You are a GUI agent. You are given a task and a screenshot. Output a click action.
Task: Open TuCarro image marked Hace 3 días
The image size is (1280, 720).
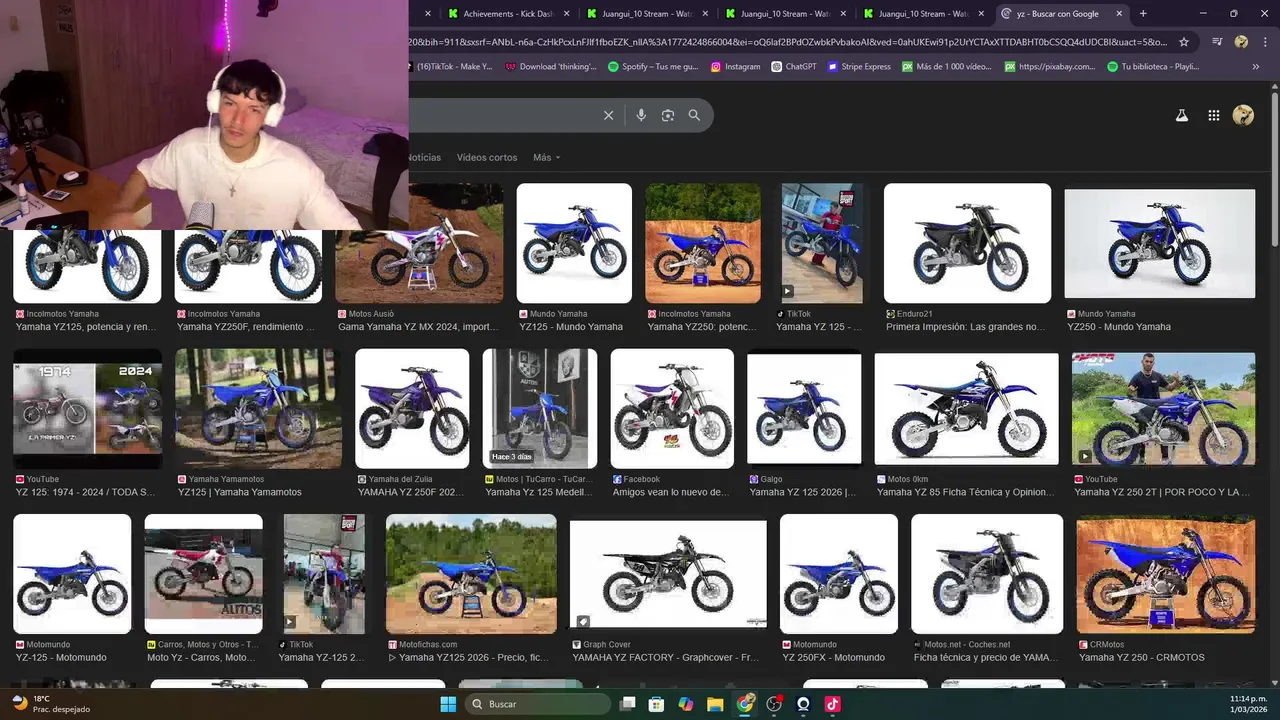(x=540, y=408)
